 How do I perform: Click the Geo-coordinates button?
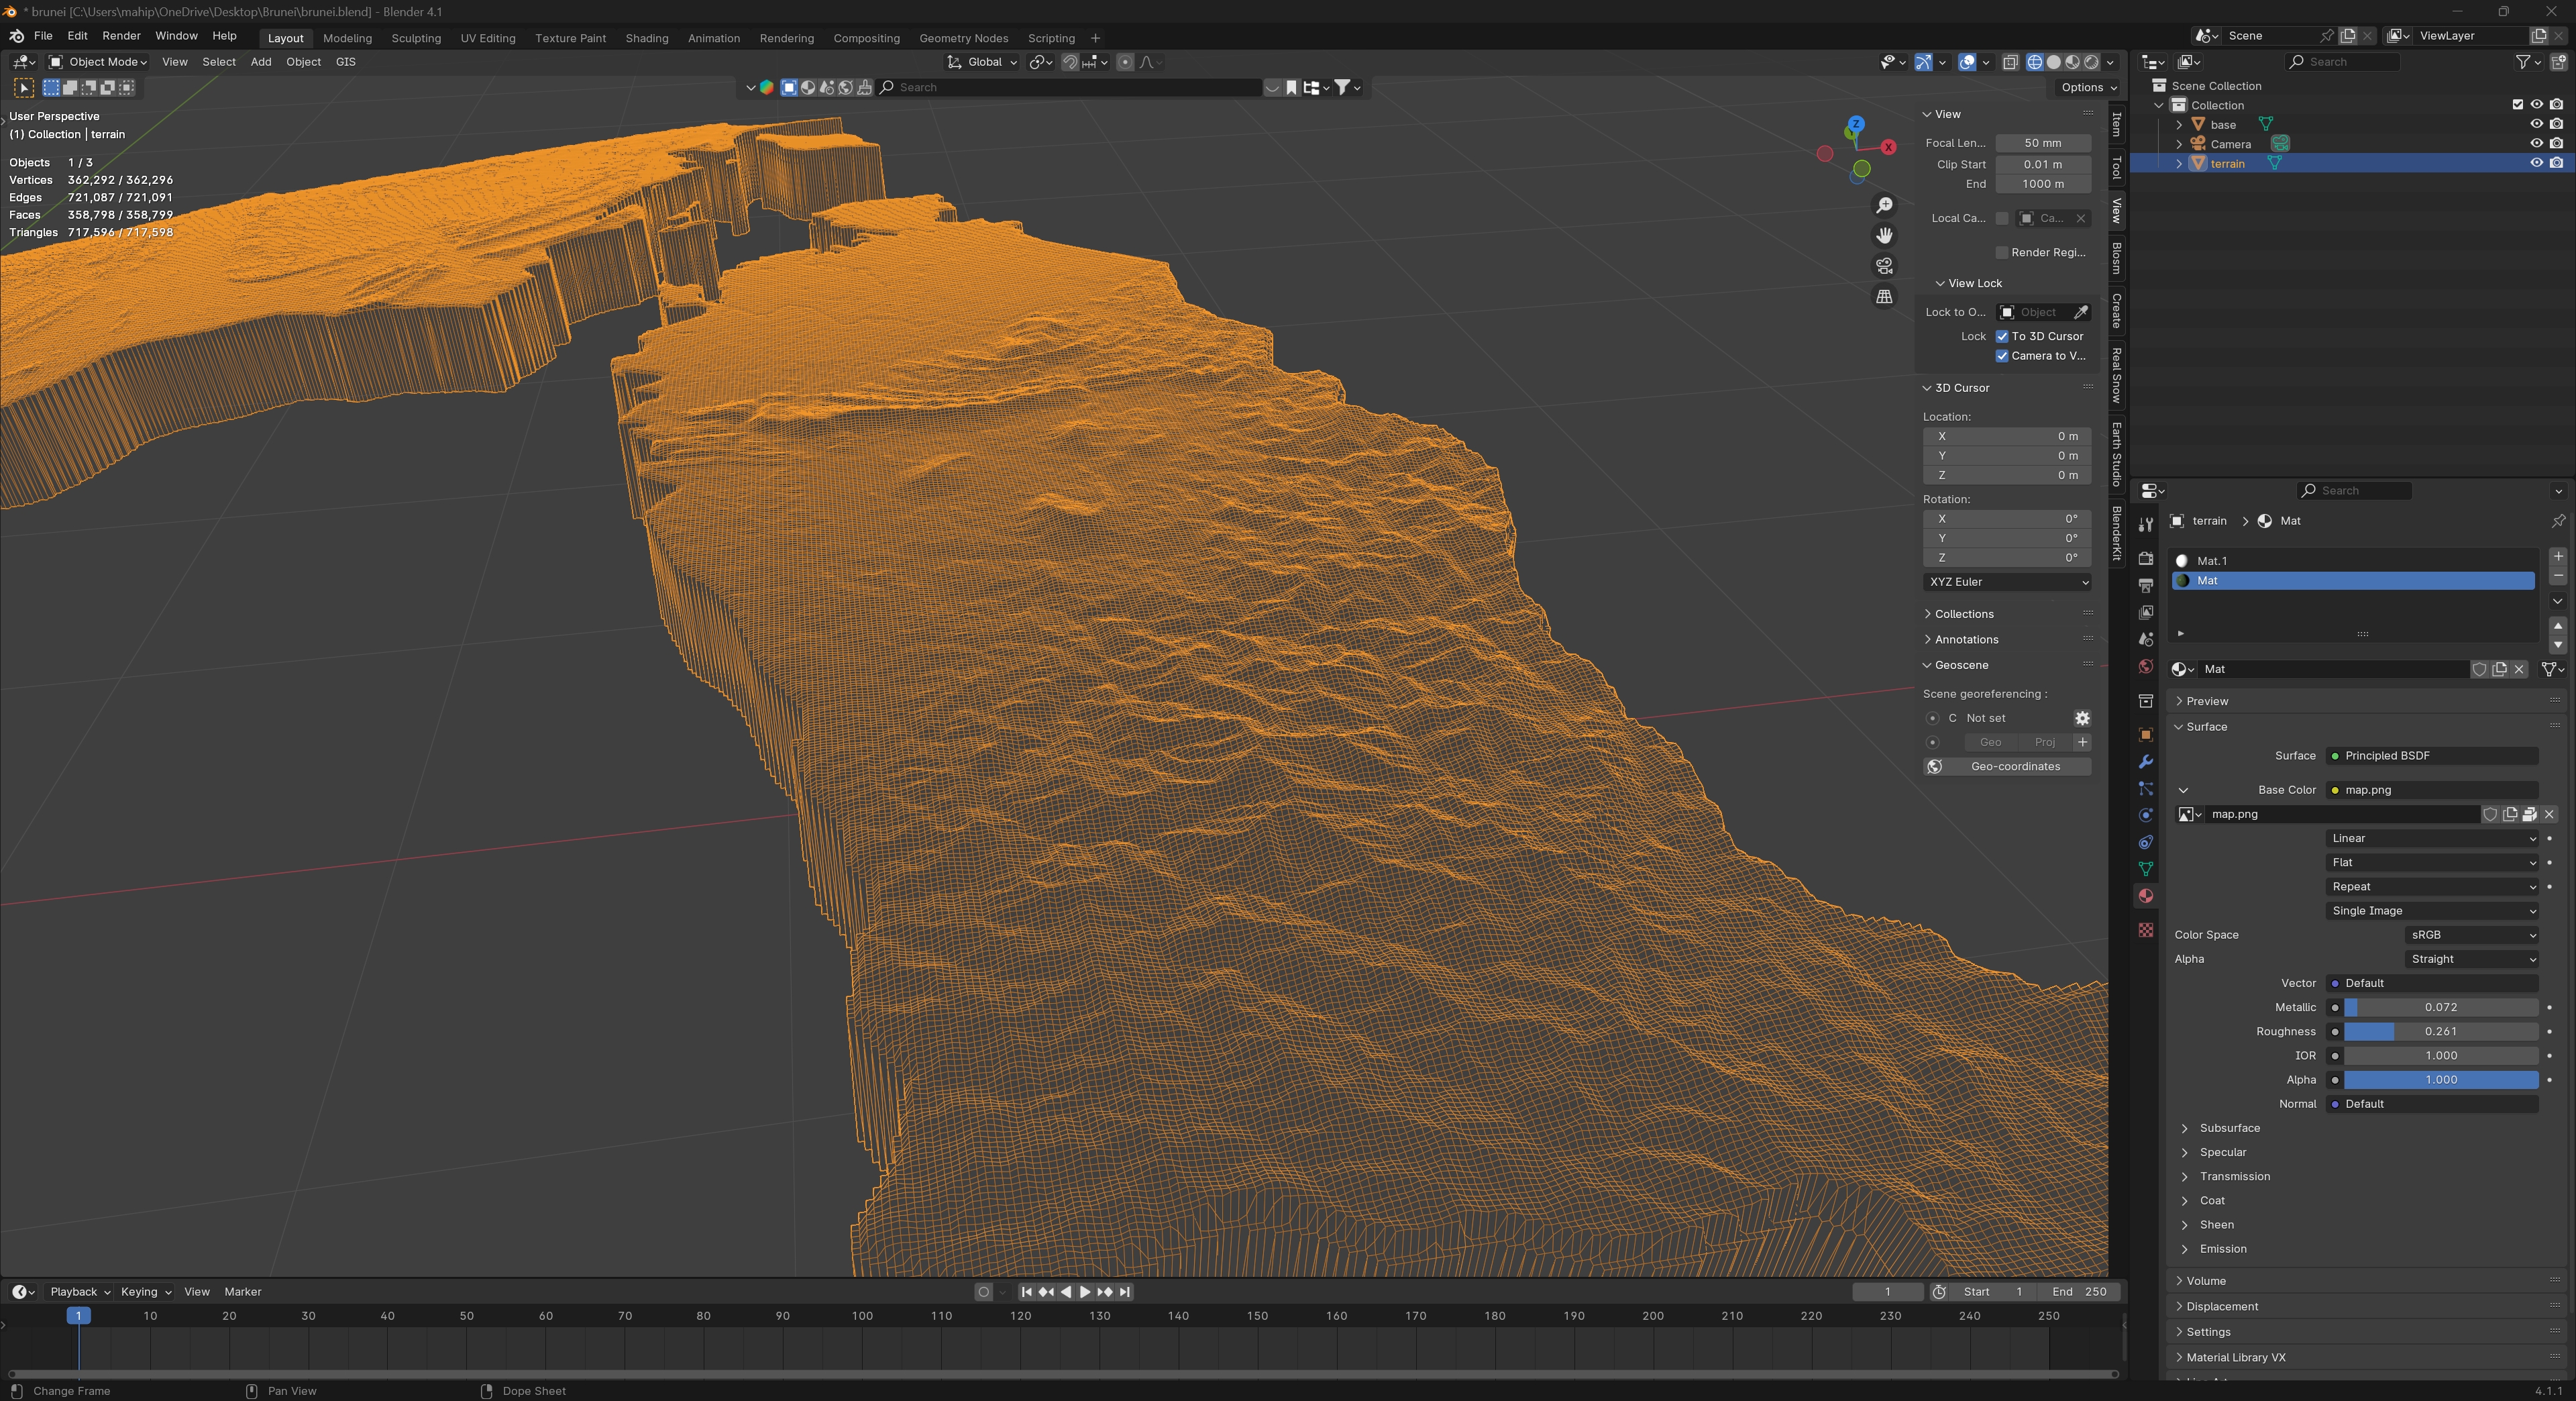(2014, 766)
